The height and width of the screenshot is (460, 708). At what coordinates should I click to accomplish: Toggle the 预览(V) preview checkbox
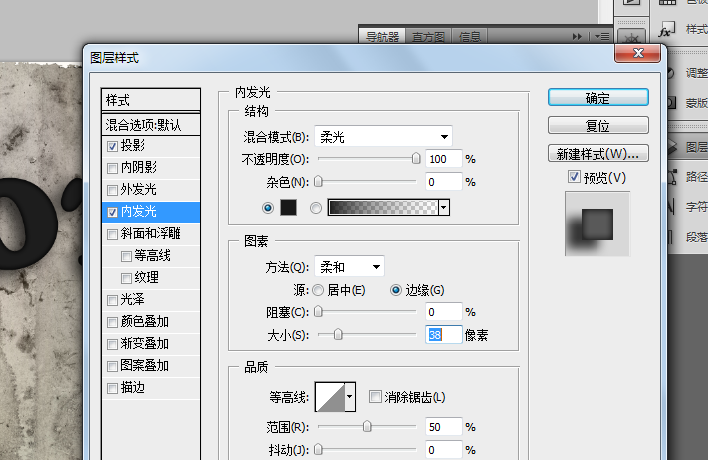(x=574, y=177)
